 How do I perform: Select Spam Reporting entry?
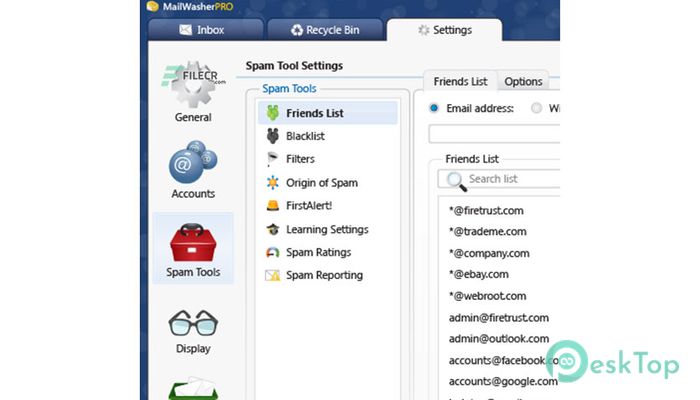[327, 275]
